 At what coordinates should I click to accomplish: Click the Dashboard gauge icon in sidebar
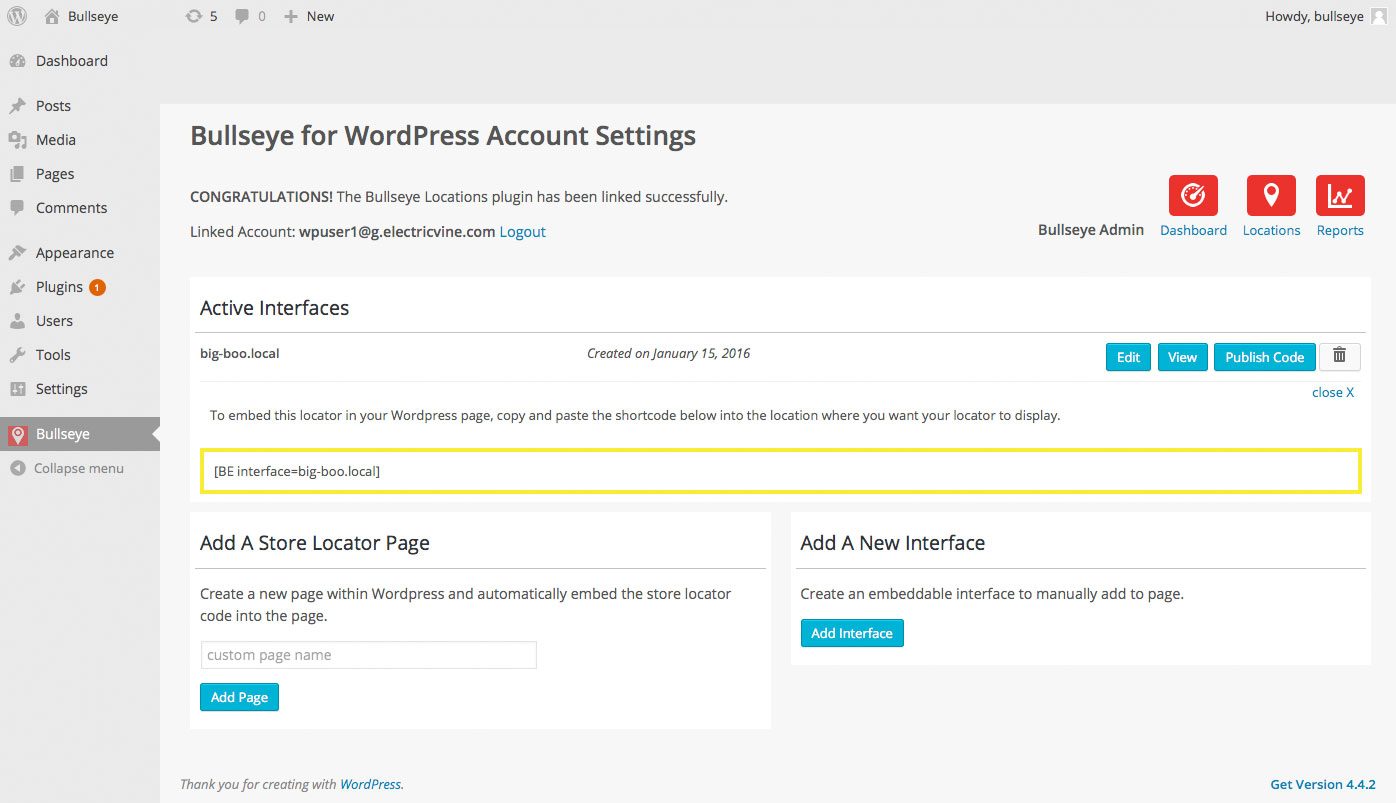(17, 61)
